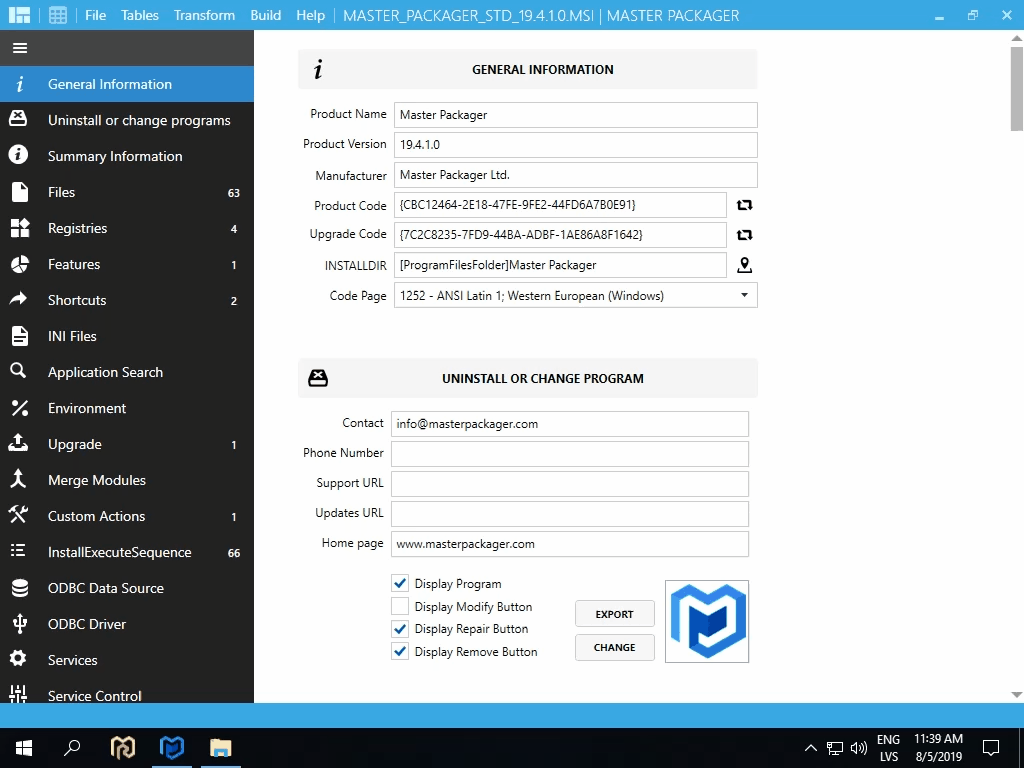Open Uninstall or change programs page
The width and height of the screenshot is (1024, 768).
pos(127,120)
